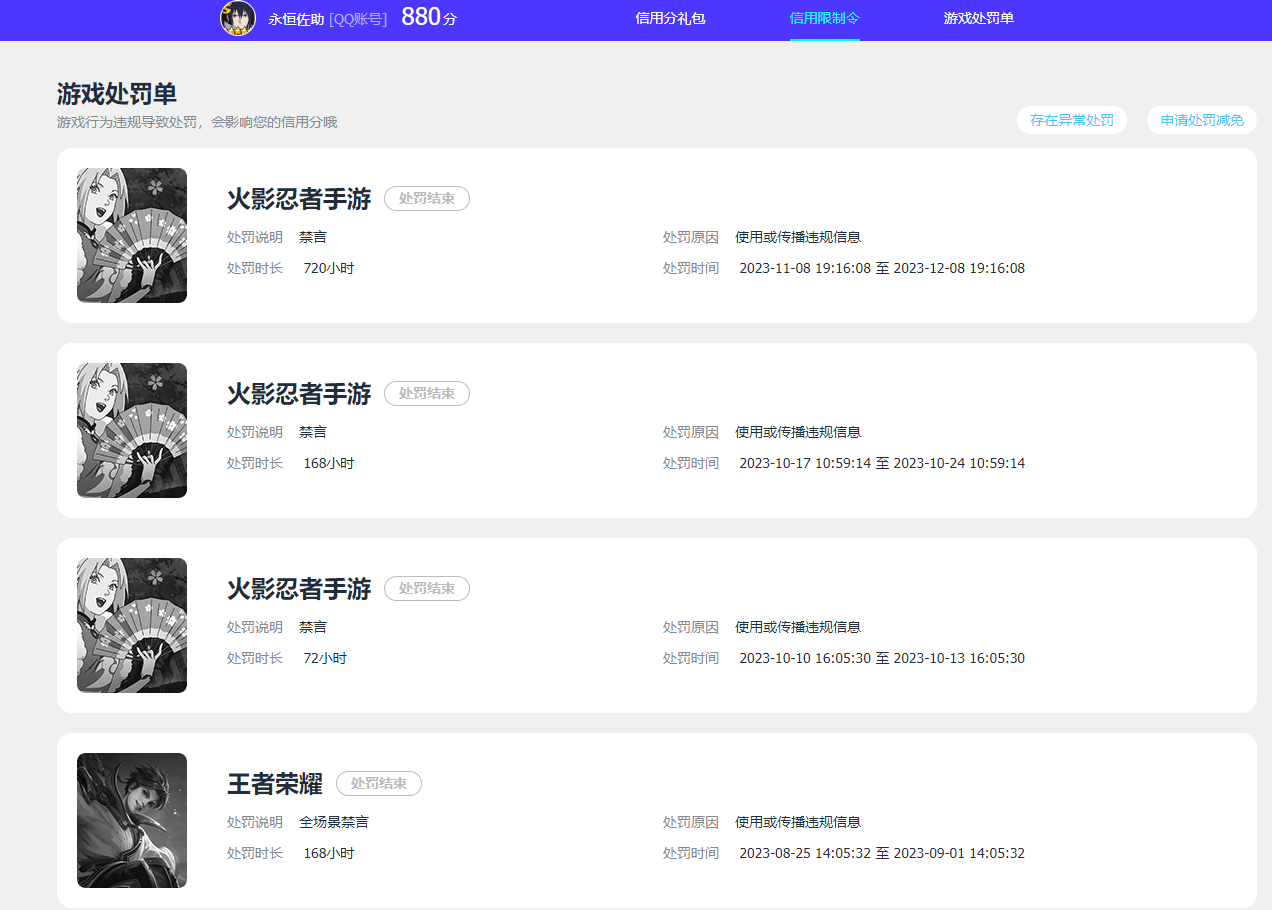Click 处罚结束 badge on the 720小时 card

pos(427,199)
